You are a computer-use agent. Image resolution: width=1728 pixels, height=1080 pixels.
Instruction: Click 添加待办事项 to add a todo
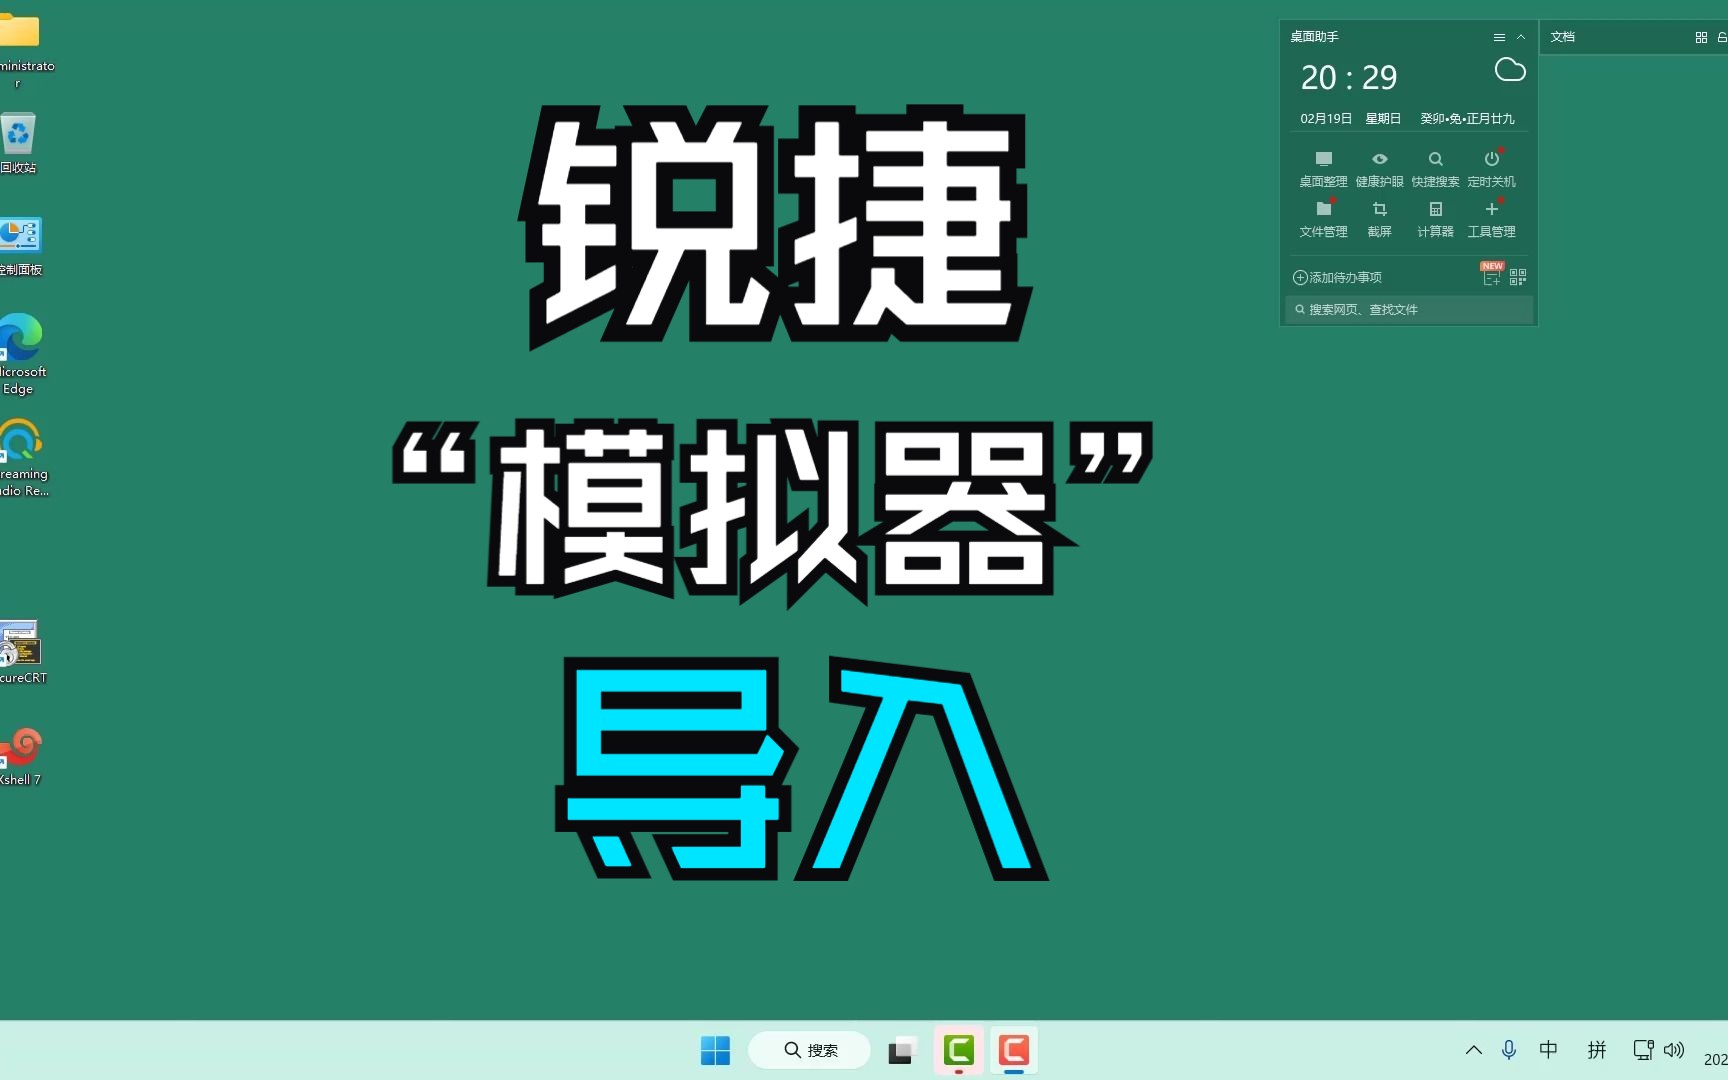click(x=1337, y=277)
